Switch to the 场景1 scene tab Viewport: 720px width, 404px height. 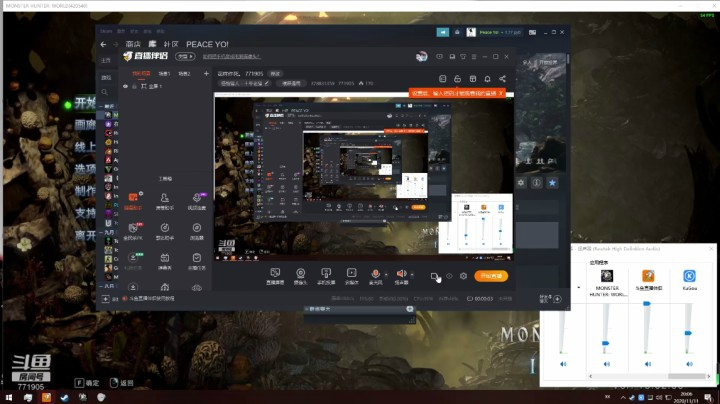(164, 73)
